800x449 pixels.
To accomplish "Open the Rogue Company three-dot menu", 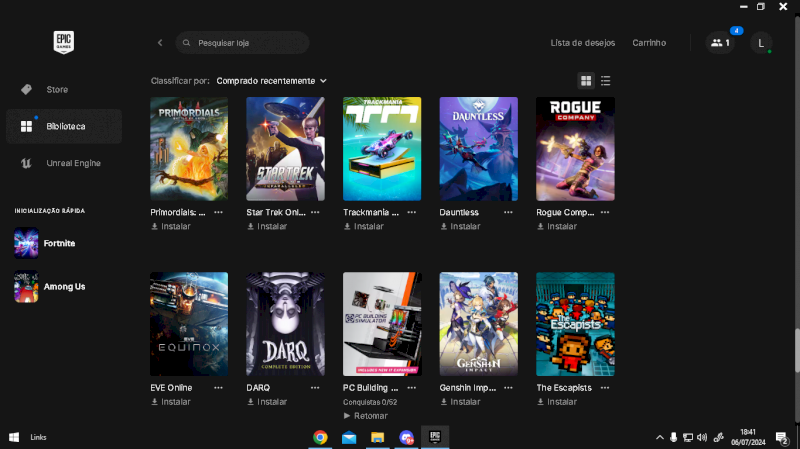I will (x=605, y=212).
